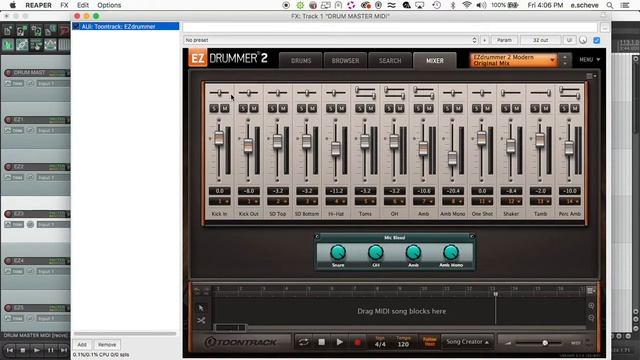This screenshot has width=640, height=360.
Task: Solo the Perc Amb channel
Action: tap(564, 108)
